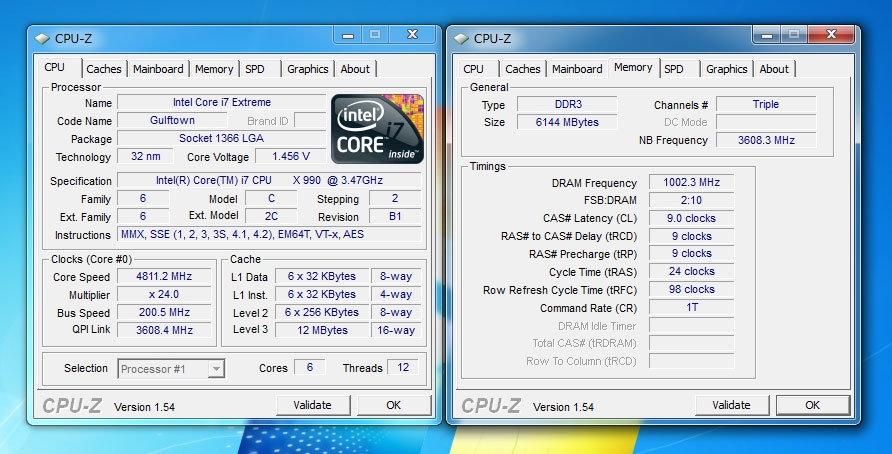The height and width of the screenshot is (454, 892).
Task: Click the FSB:DRAM value 2:10
Action: point(691,200)
